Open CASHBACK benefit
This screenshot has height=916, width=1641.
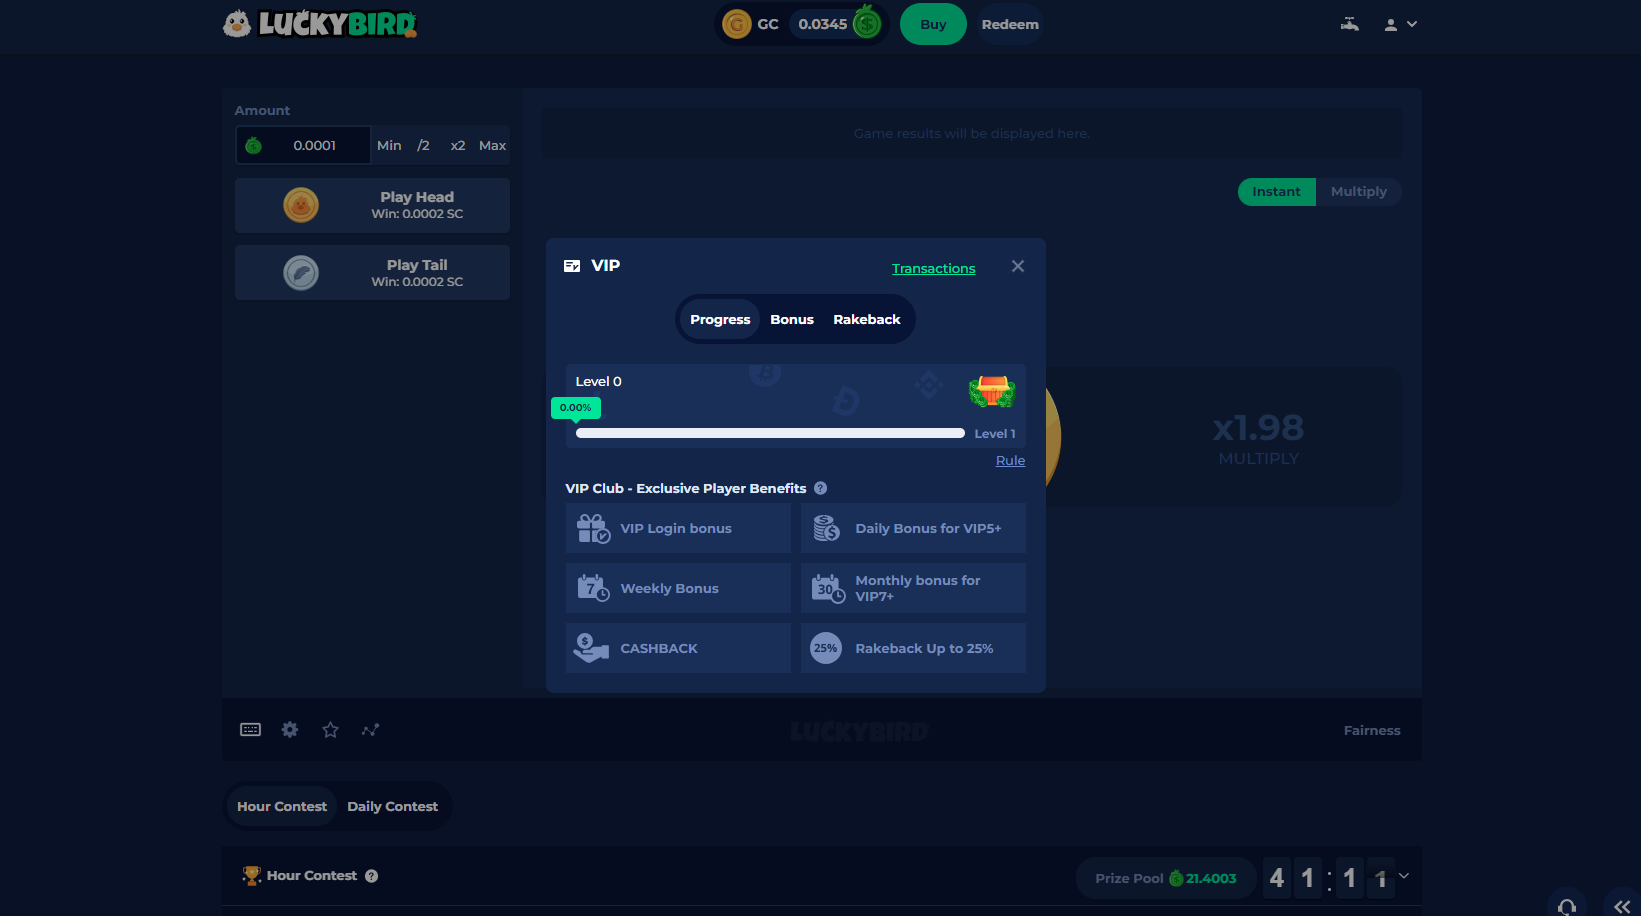pyautogui.click(x=678, y=648)
